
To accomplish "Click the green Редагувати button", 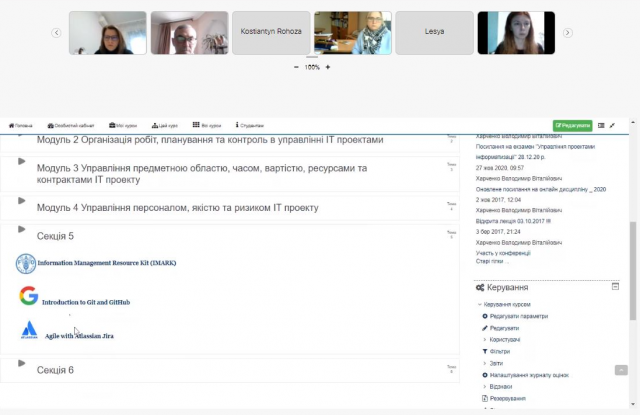I will point(572,125).
